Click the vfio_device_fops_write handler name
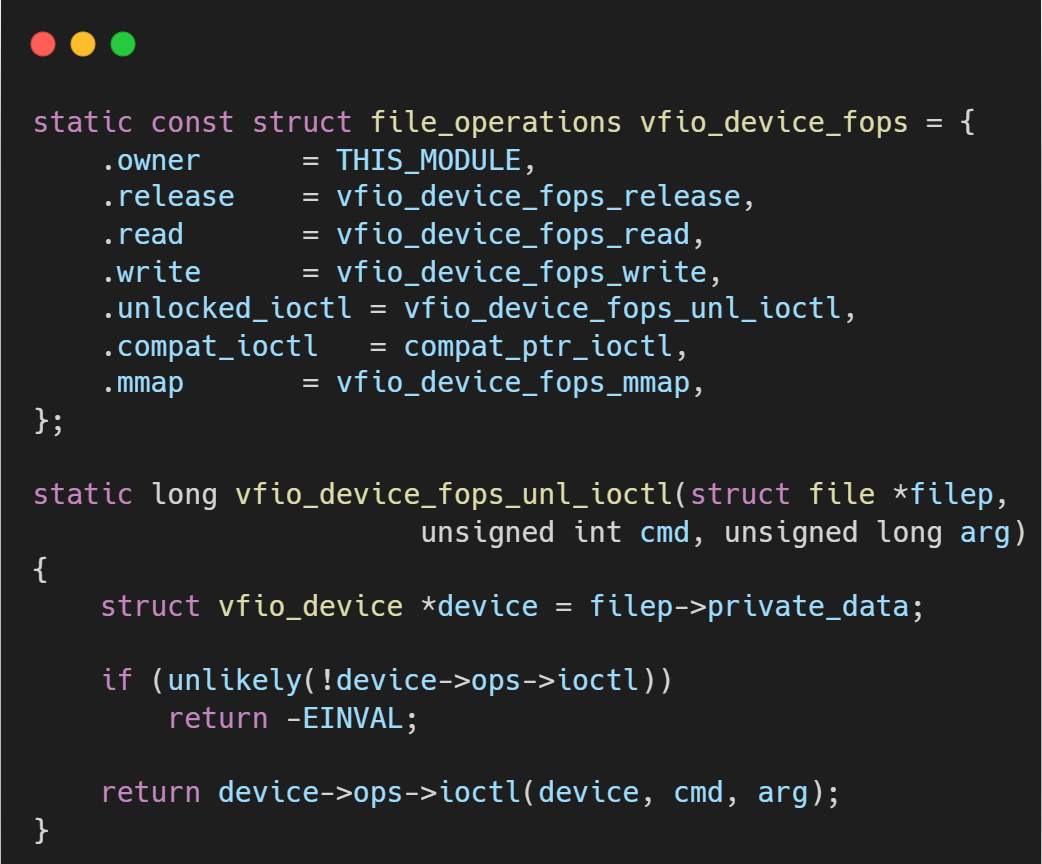1042x864 pixels. 521,272
